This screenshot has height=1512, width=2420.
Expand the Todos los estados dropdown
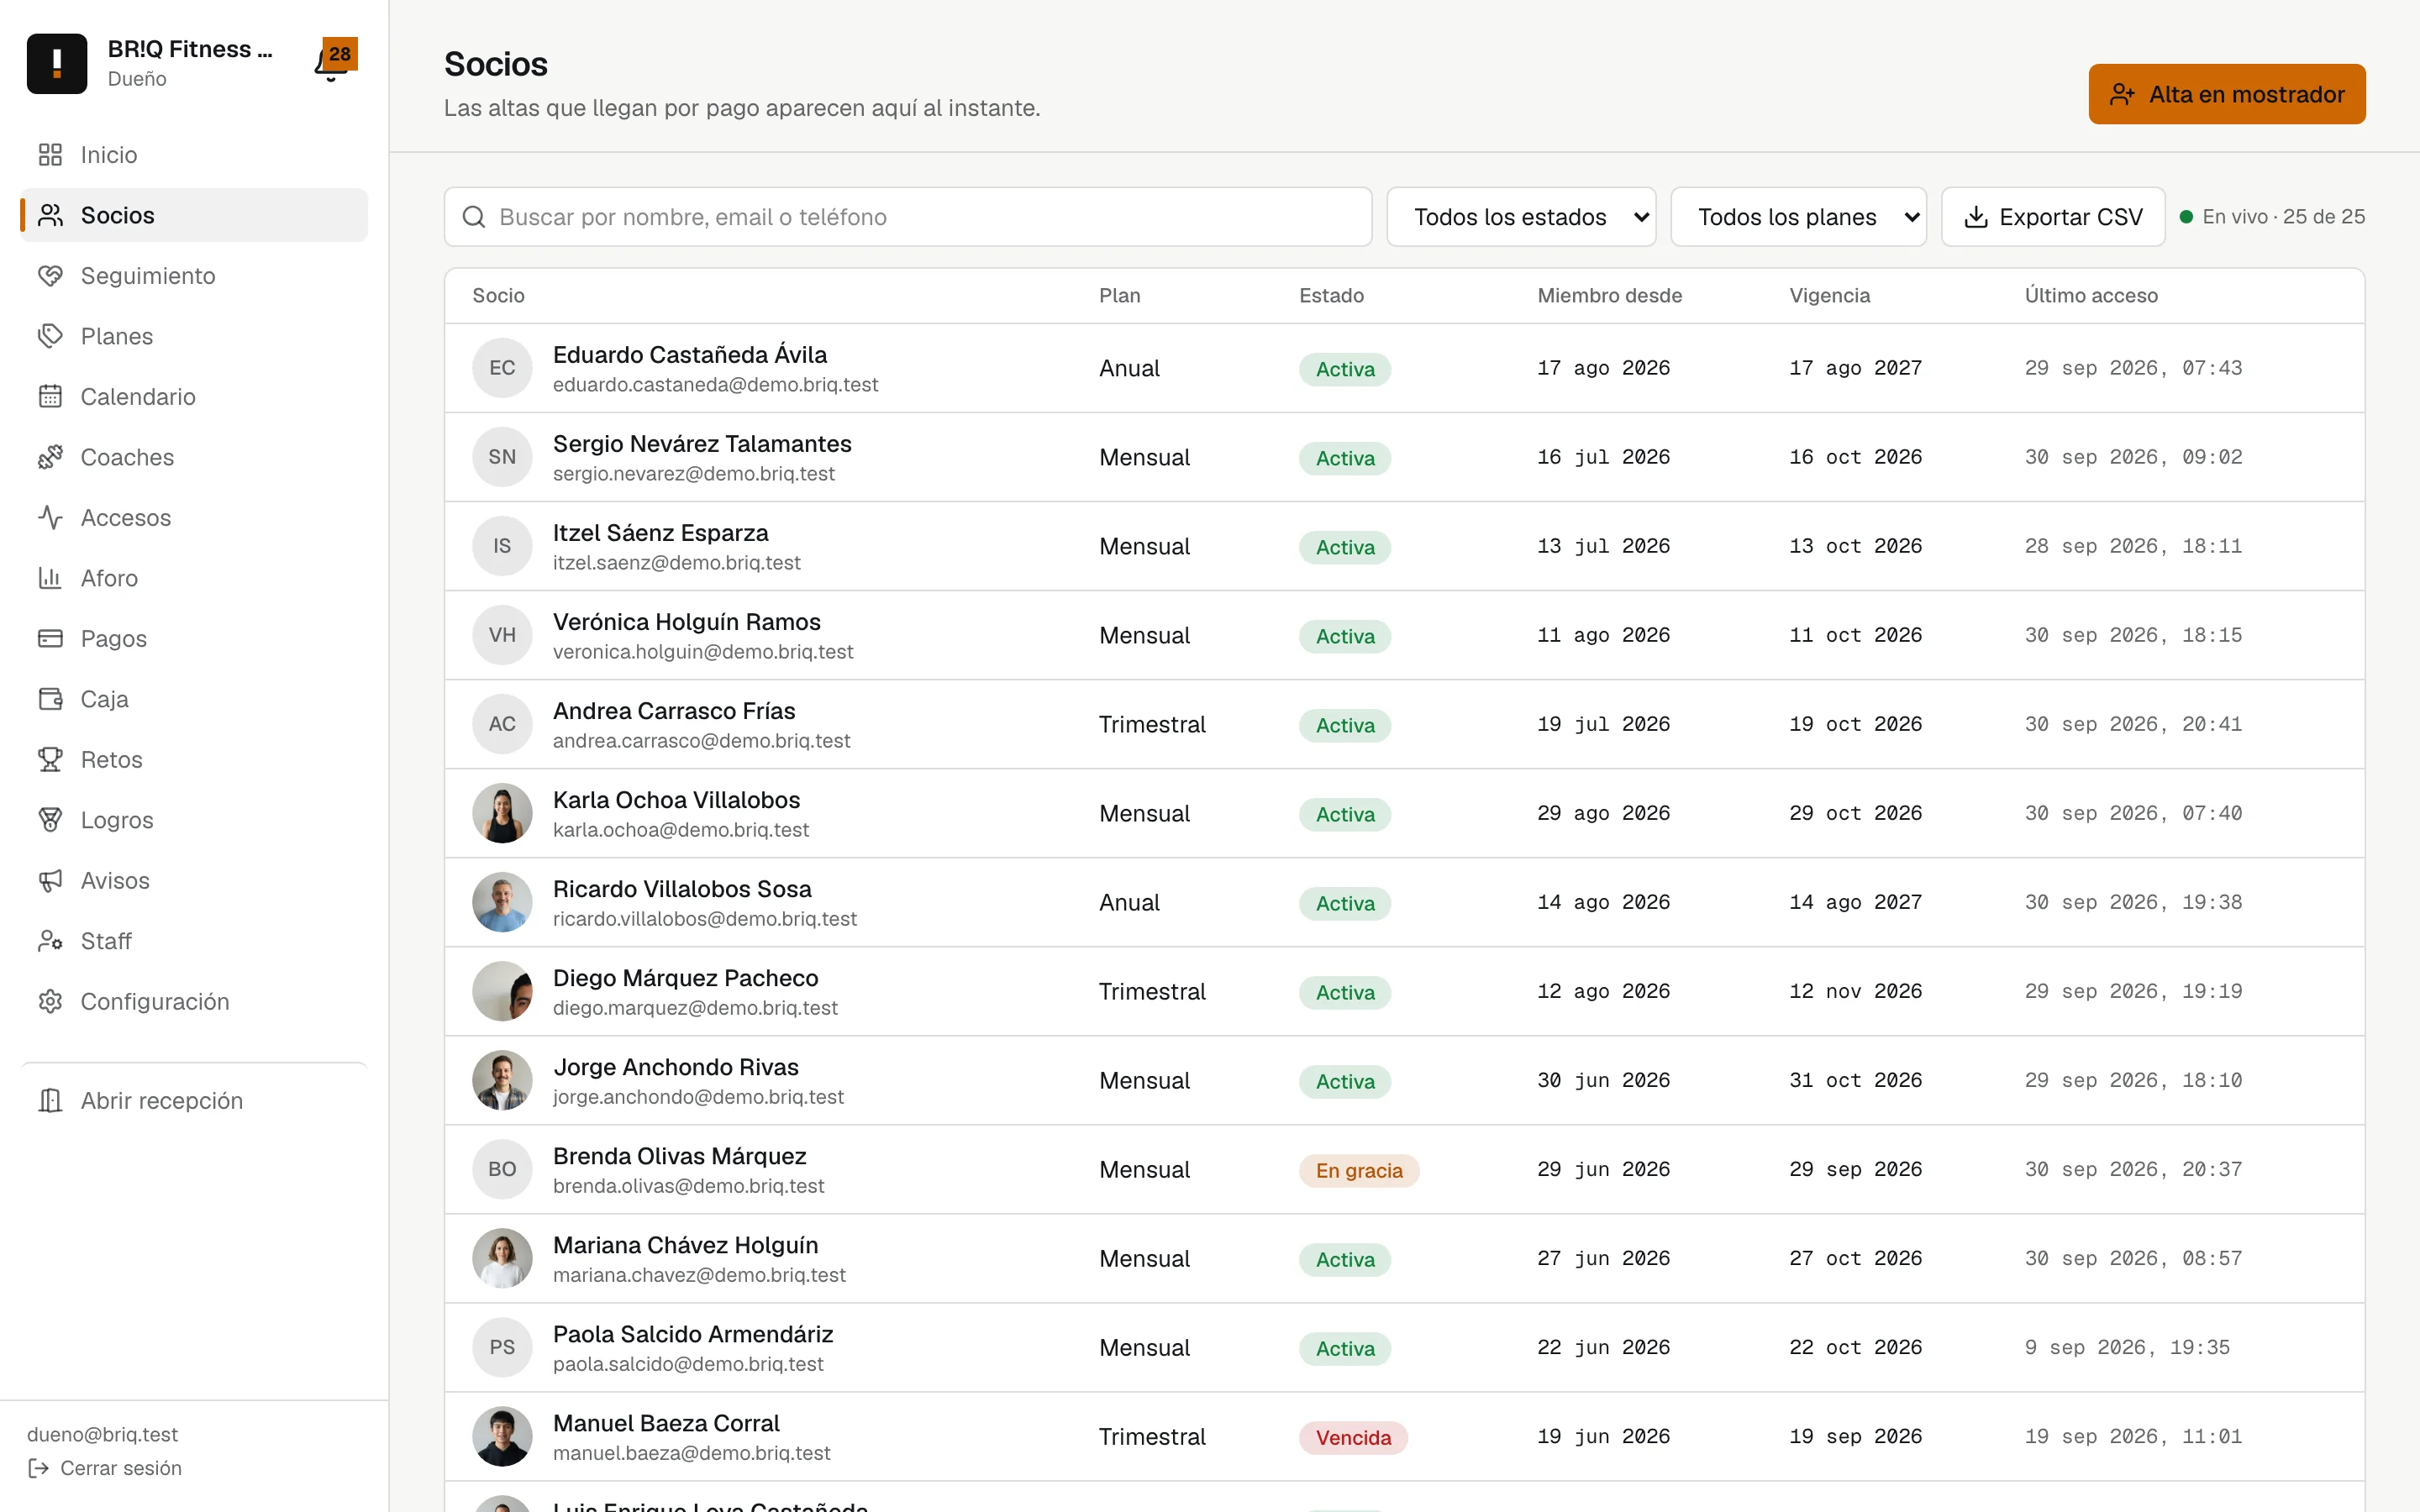tap(1521, 217)
